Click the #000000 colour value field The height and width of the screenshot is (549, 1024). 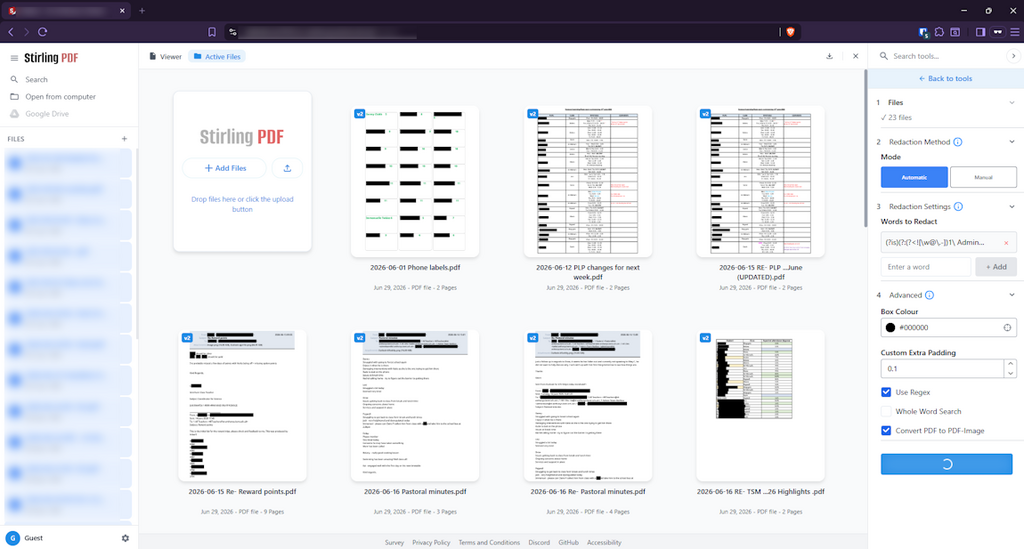pos(948,328)
